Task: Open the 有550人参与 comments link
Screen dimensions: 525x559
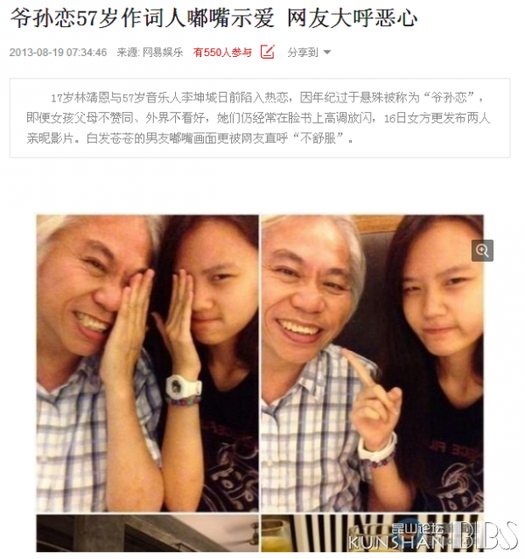Action: [222, 52]
